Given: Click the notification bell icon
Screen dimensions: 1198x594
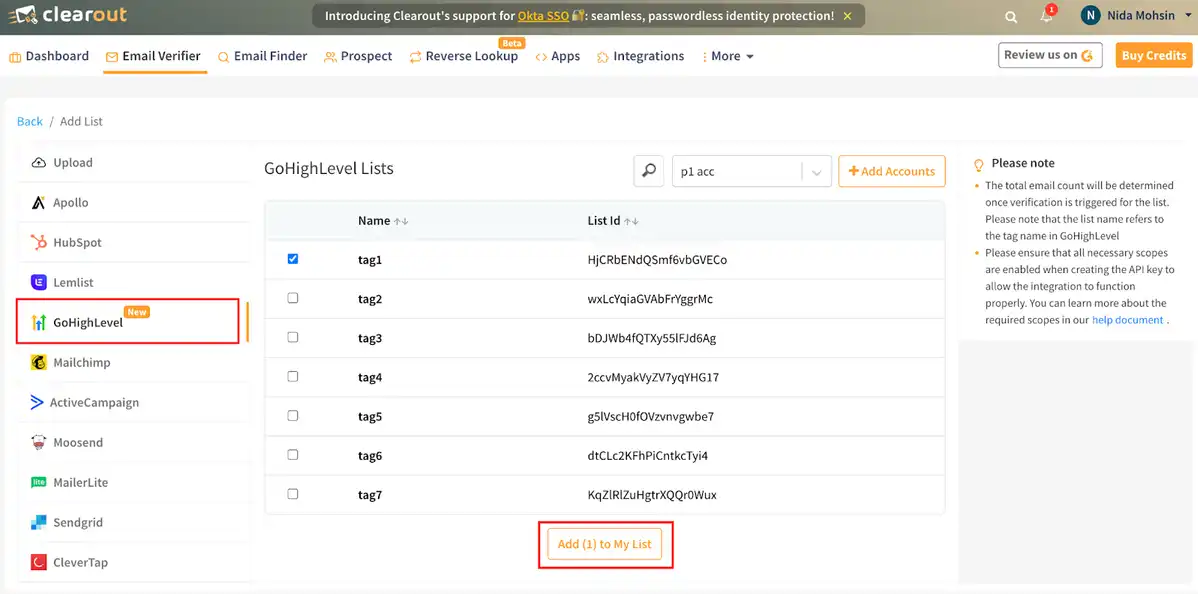Looking at the screenshot, I should (x=1046, y=17).
